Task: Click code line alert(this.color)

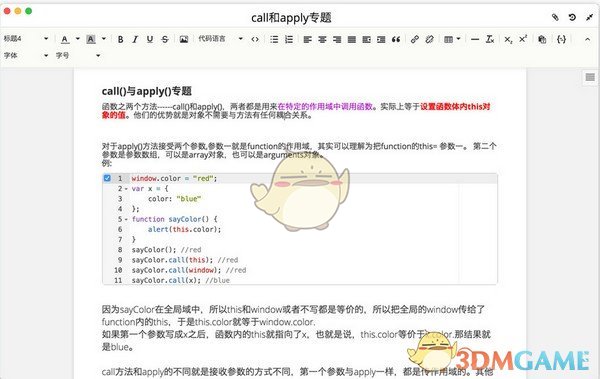Action: (185, 229)
